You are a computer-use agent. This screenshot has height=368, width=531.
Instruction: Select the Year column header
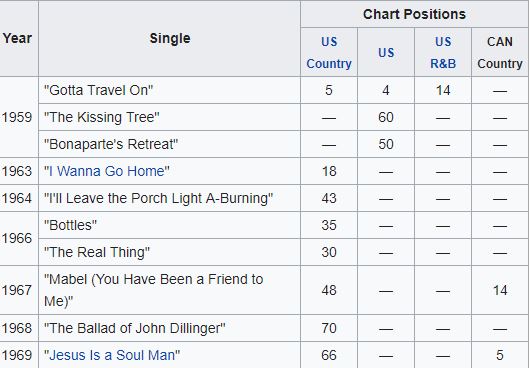pyautogui.click(x=18, y=38)
